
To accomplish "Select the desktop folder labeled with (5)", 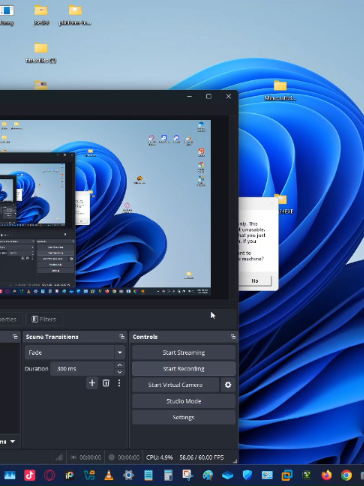I will click(x=41, y=53).
